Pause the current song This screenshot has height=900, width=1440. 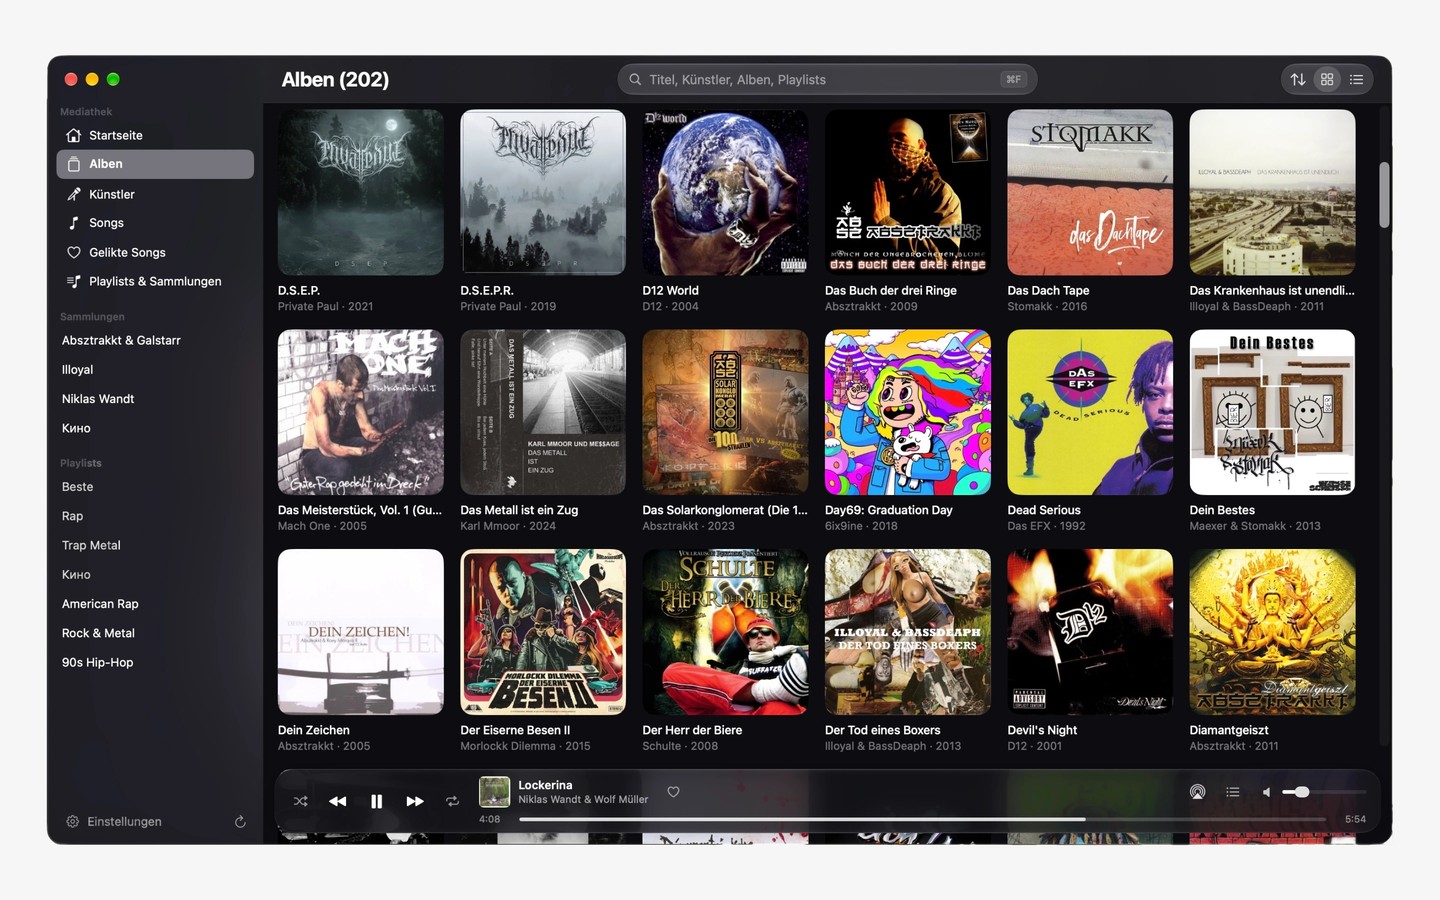[376, 801]
